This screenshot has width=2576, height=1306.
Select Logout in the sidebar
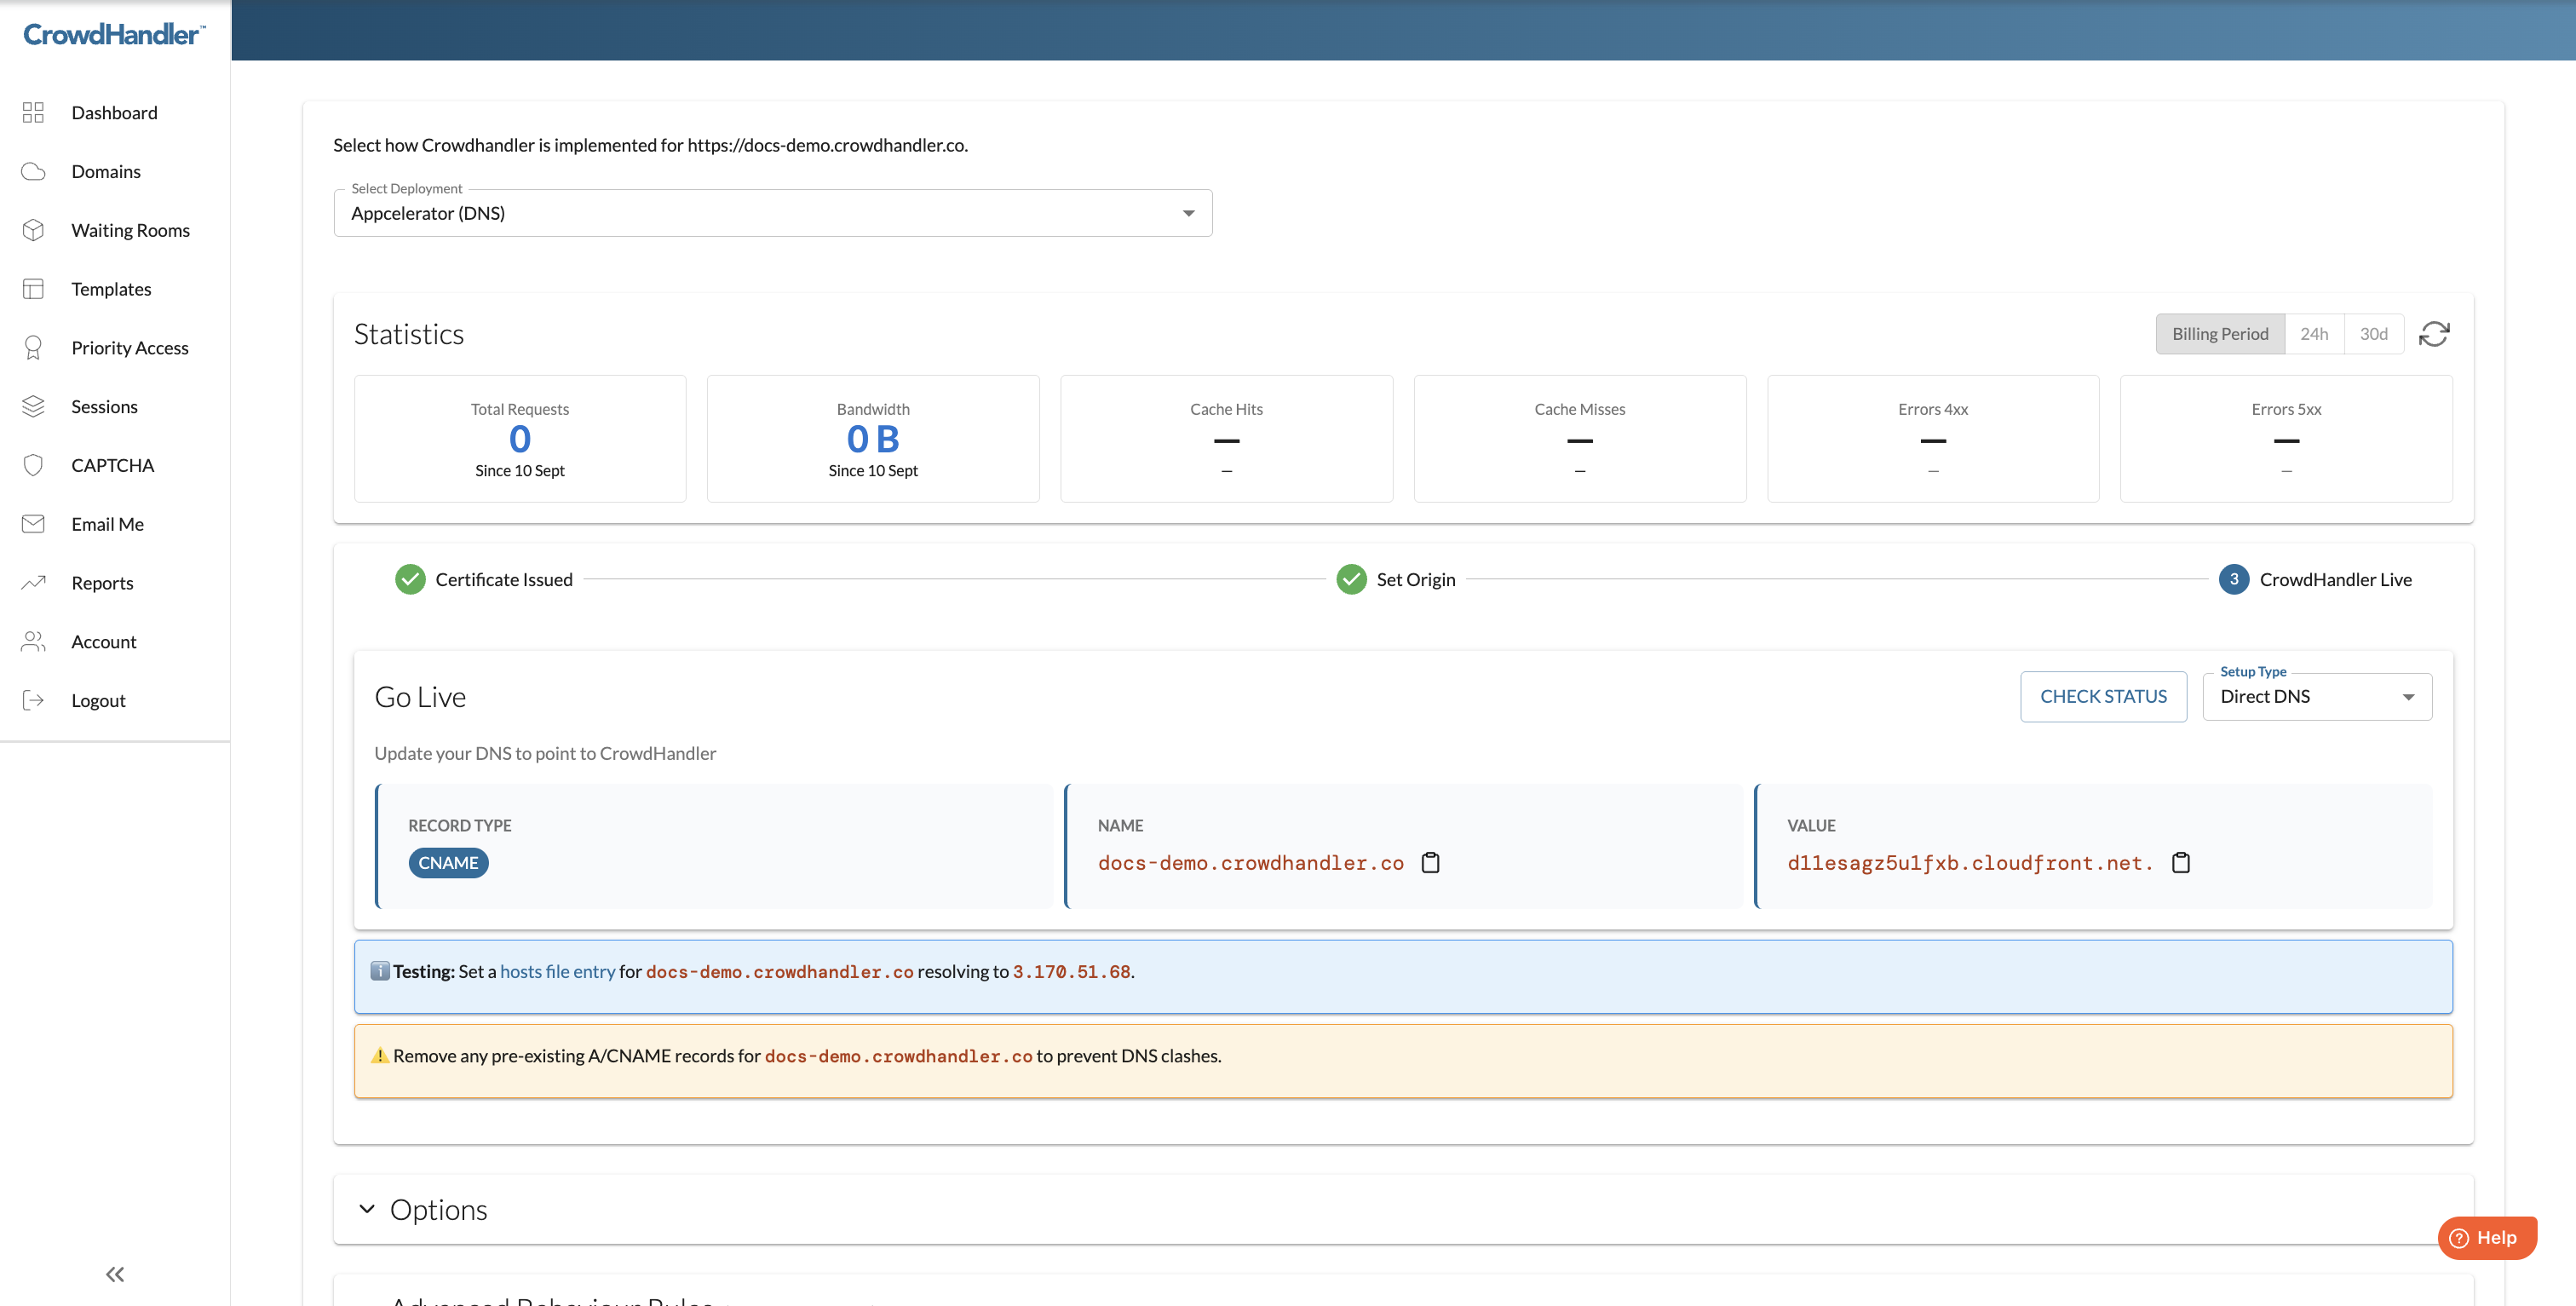[114, 700]
